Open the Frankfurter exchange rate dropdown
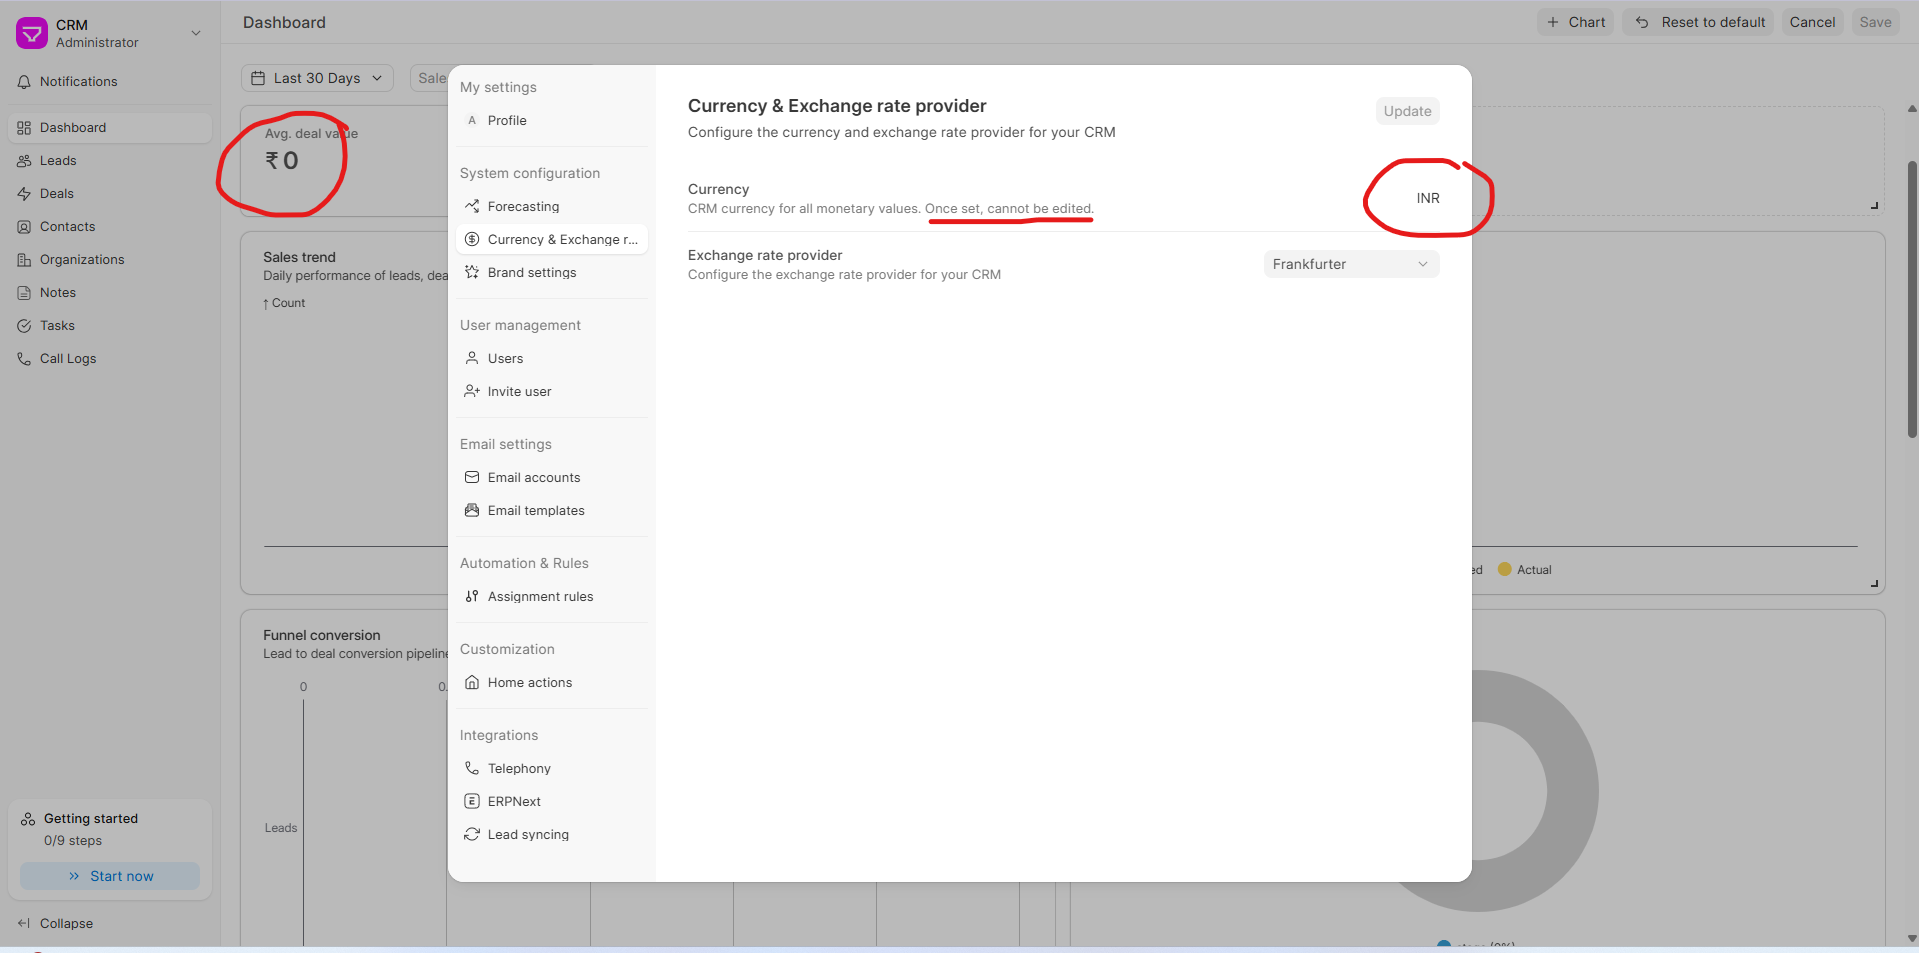The image size is (1919, 953). tap(1350, 264)
